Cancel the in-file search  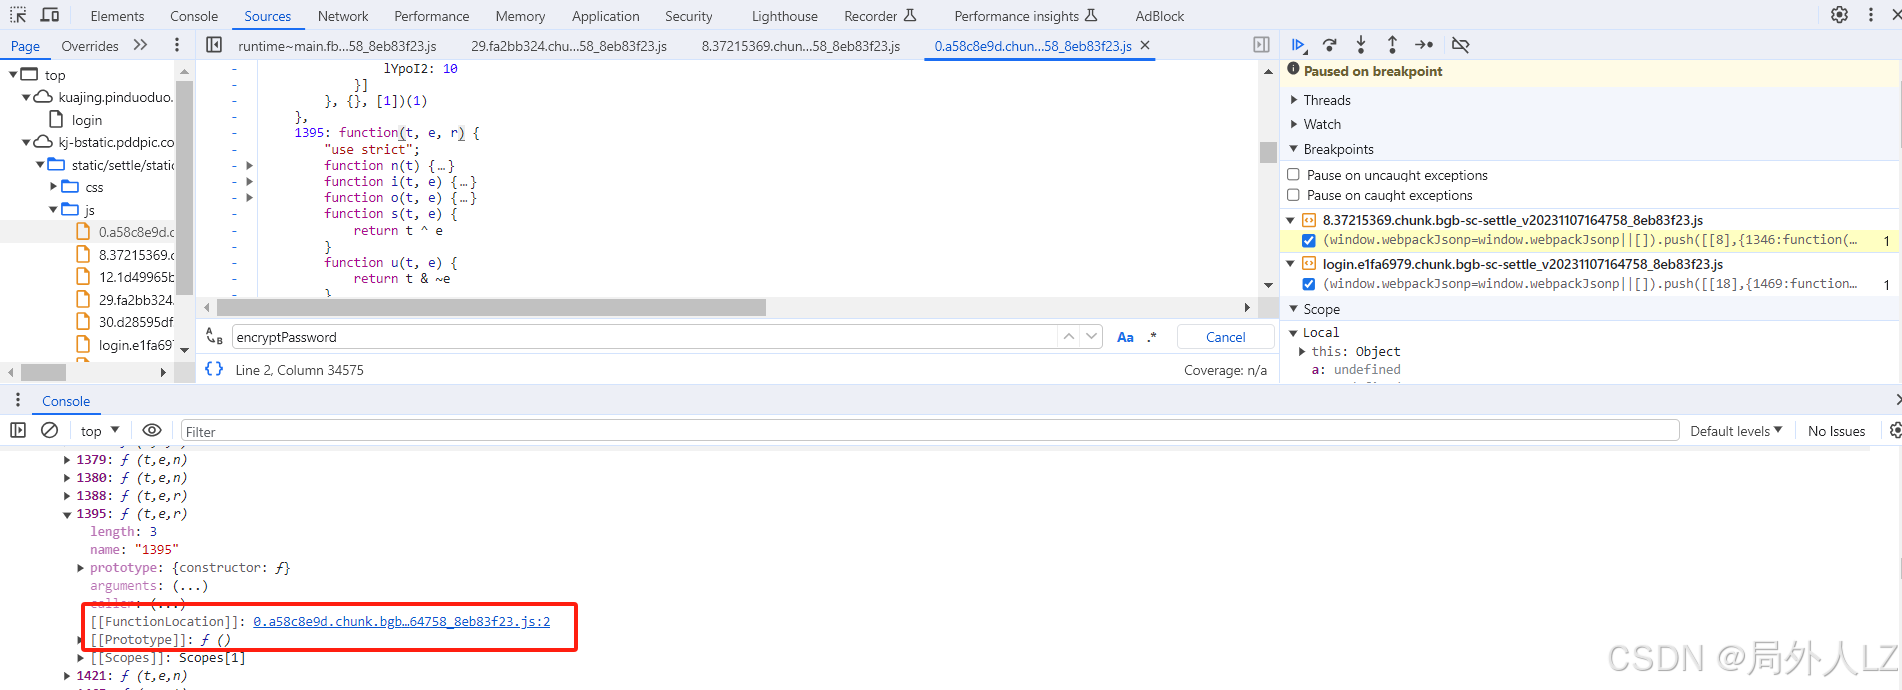pos(1226,337)
